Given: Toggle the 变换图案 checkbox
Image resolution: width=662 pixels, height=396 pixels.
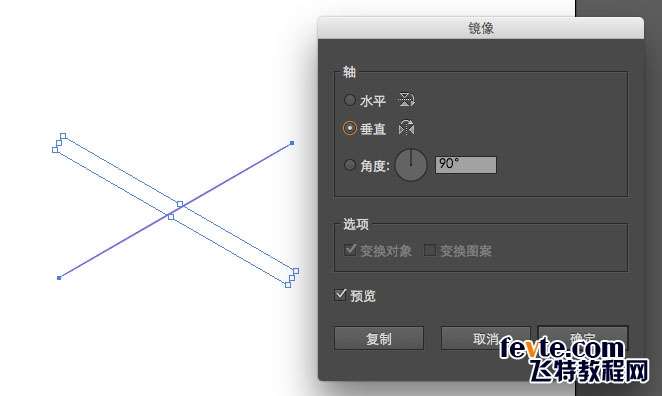Looking at the screenshot, I should point(430,251).
